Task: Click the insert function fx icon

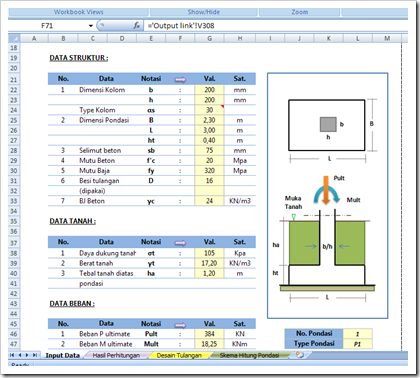Action: click(137, 26)
